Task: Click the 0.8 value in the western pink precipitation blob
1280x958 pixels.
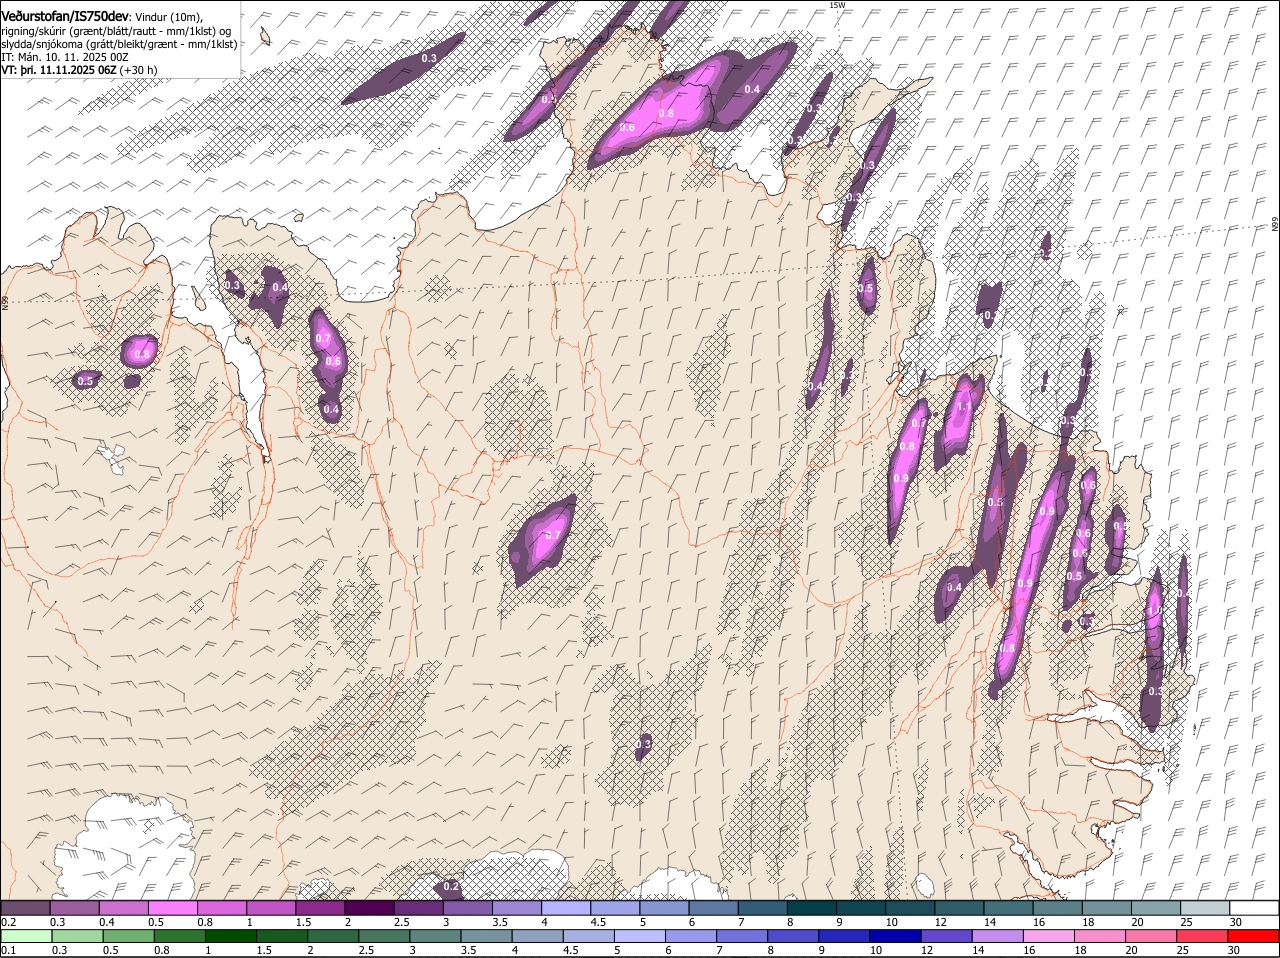Action: (142, 354)
